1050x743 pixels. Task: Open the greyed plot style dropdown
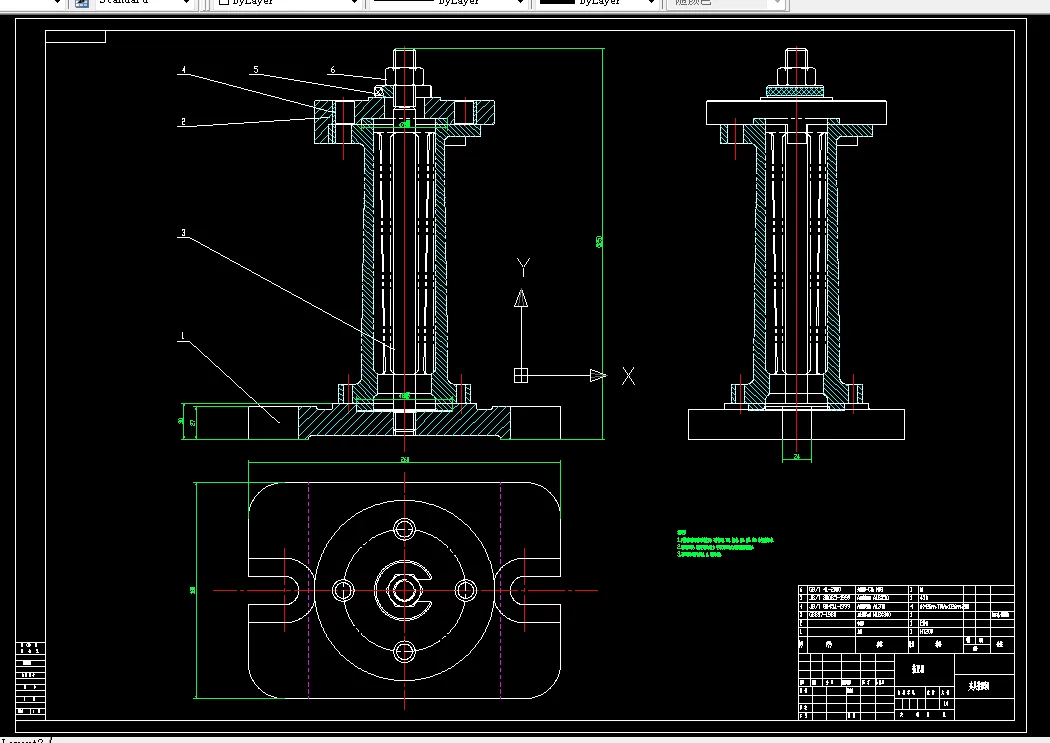coord(726,3)
